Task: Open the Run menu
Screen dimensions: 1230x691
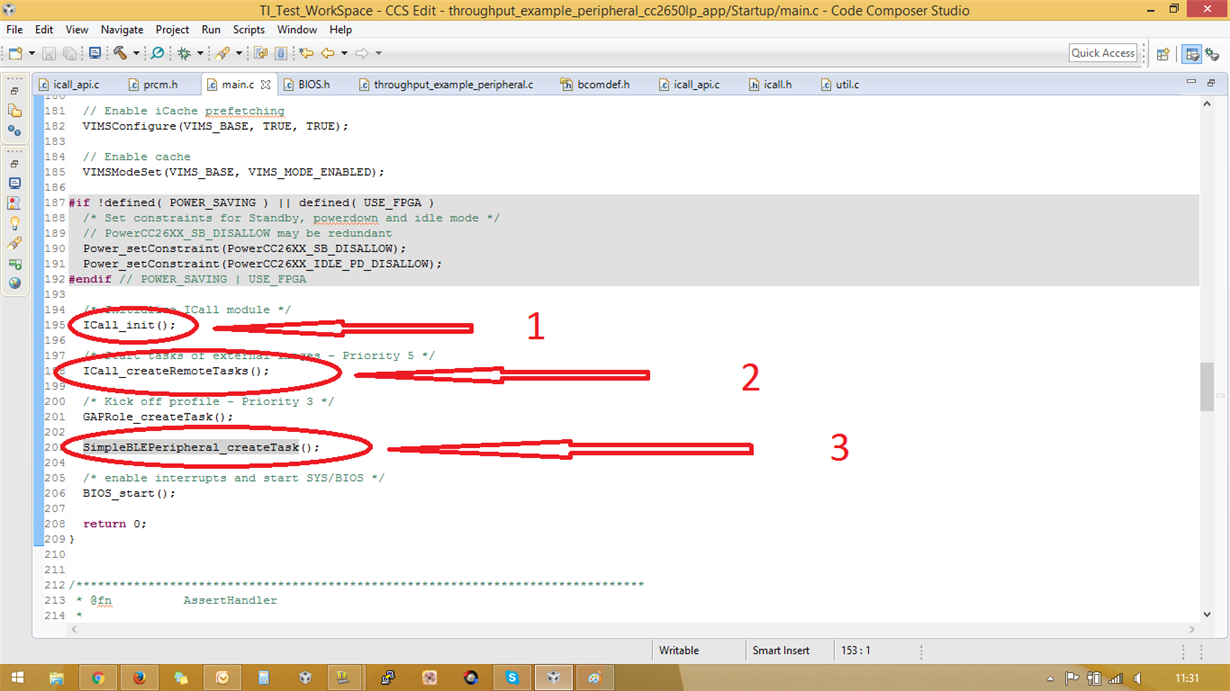Action: [210, 30]
